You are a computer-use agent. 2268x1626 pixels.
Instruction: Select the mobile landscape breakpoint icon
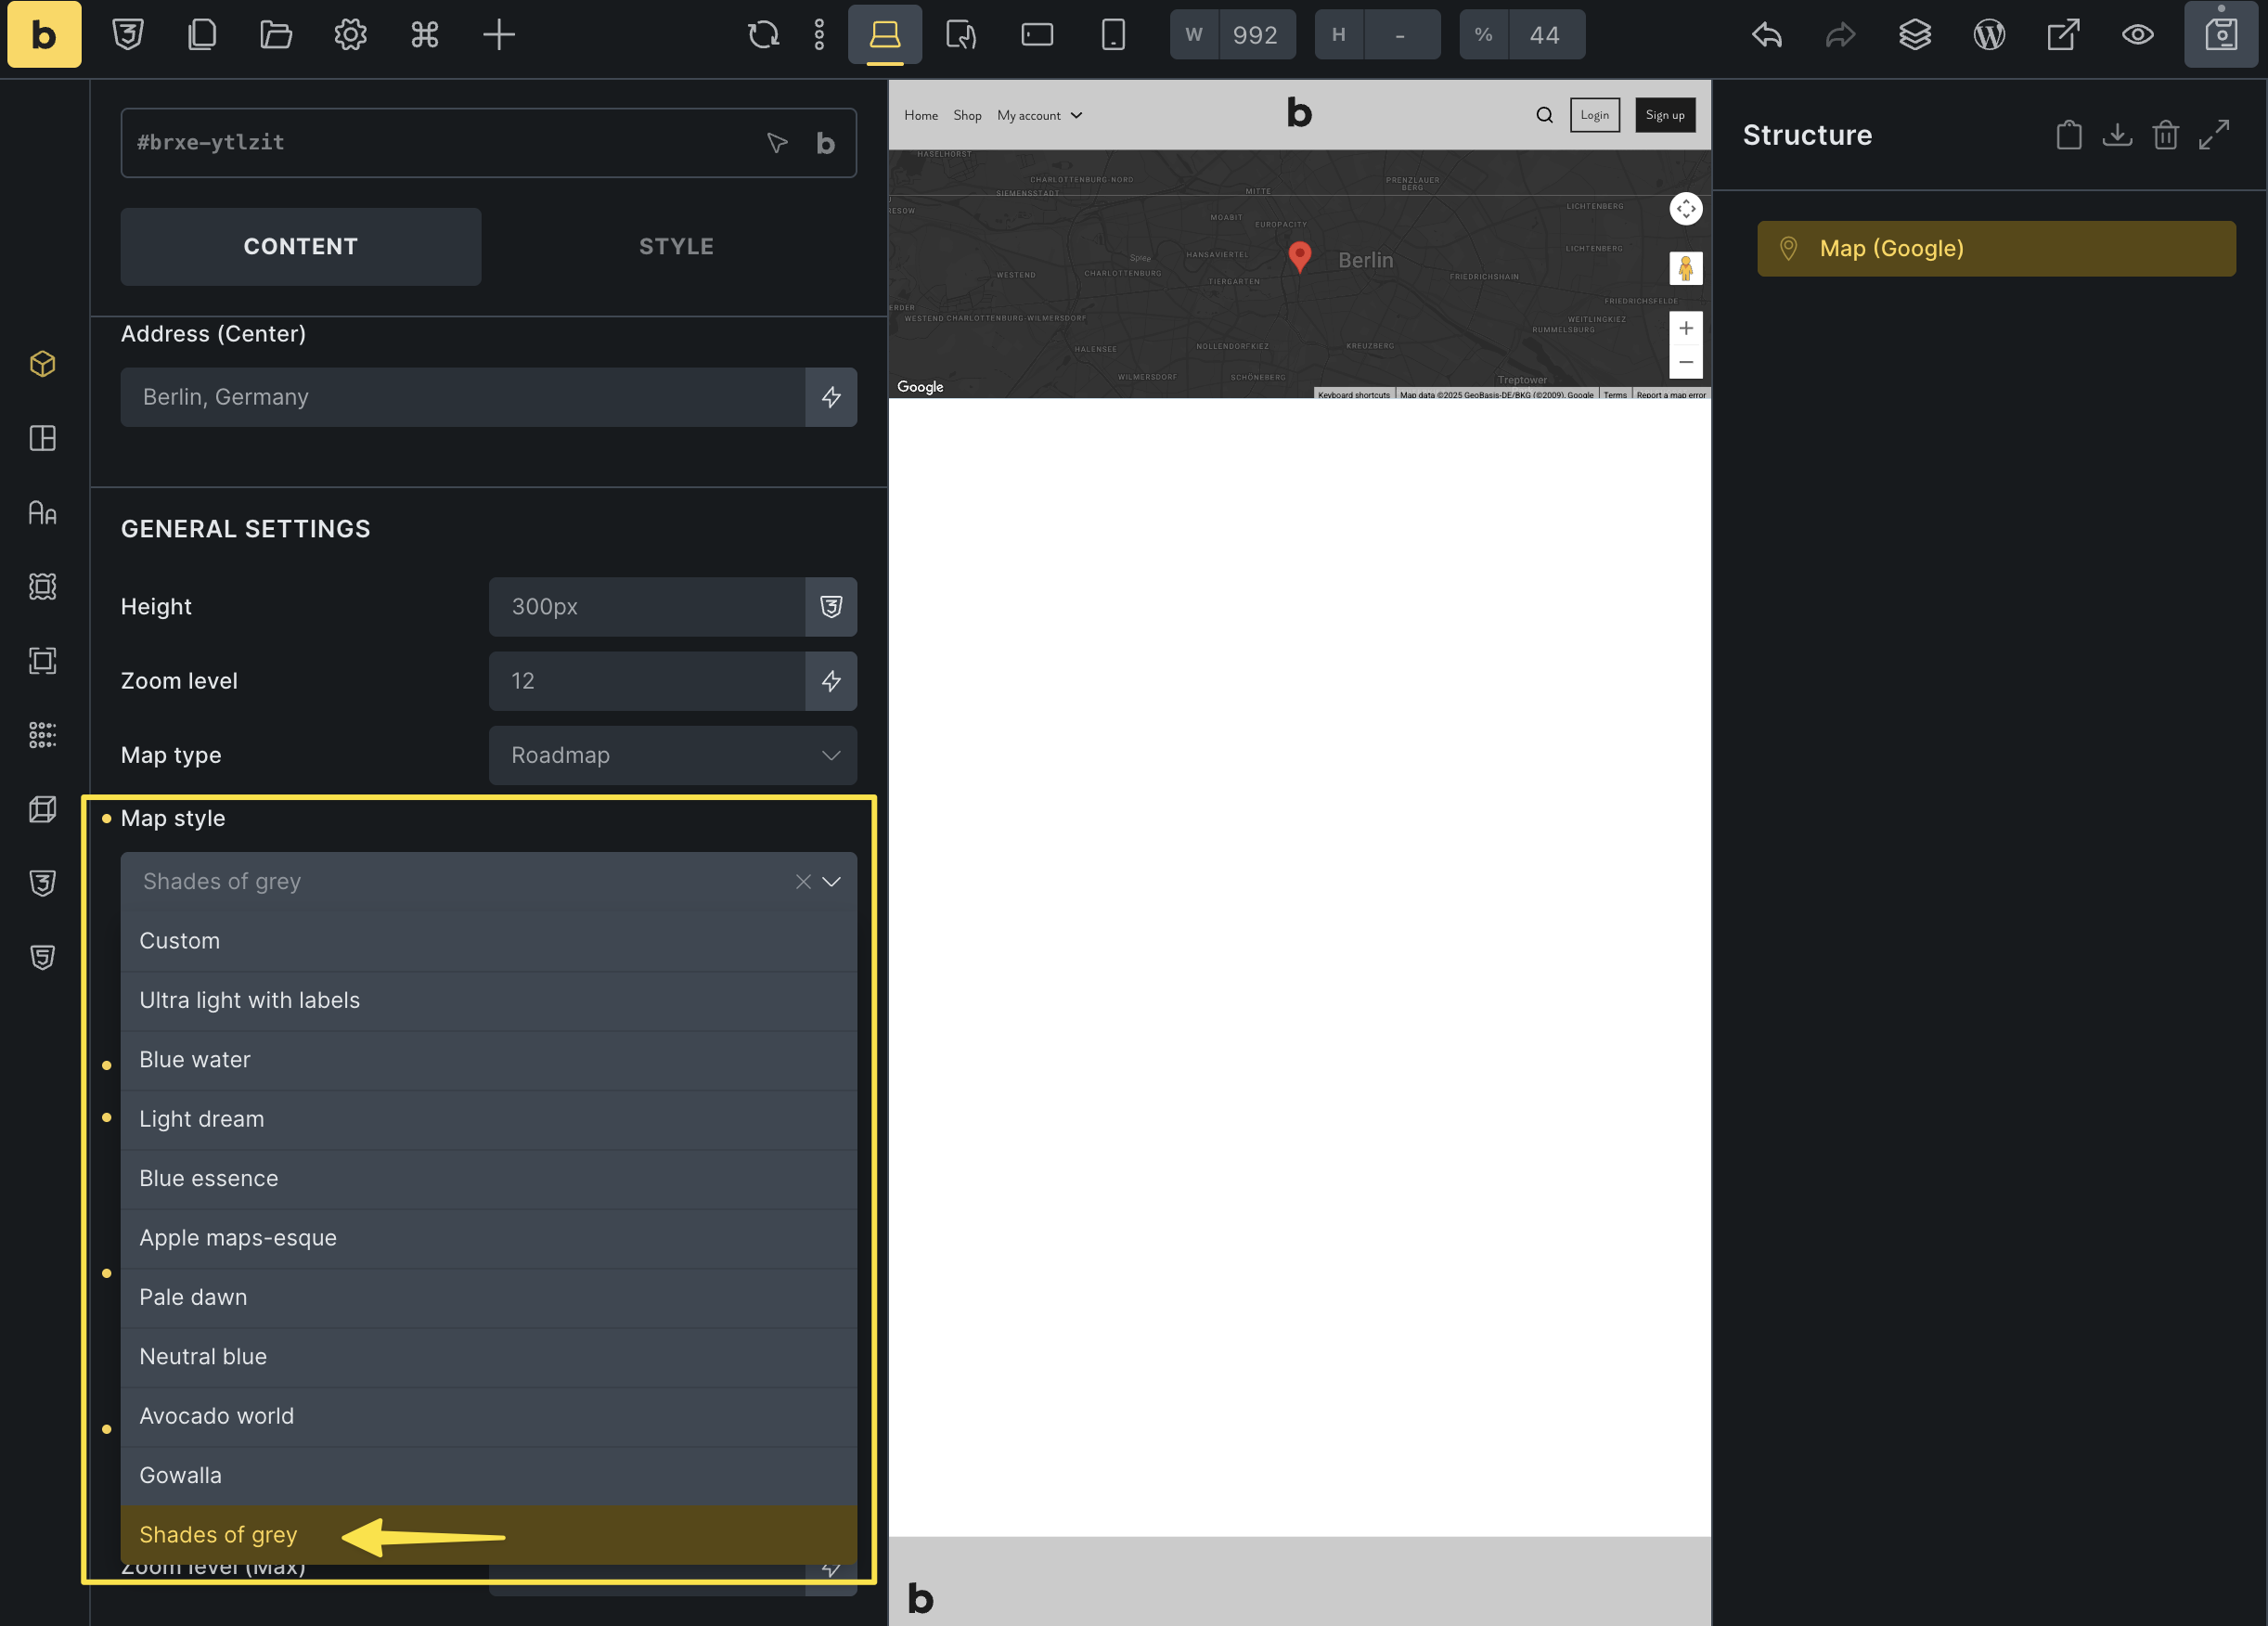1037,35
